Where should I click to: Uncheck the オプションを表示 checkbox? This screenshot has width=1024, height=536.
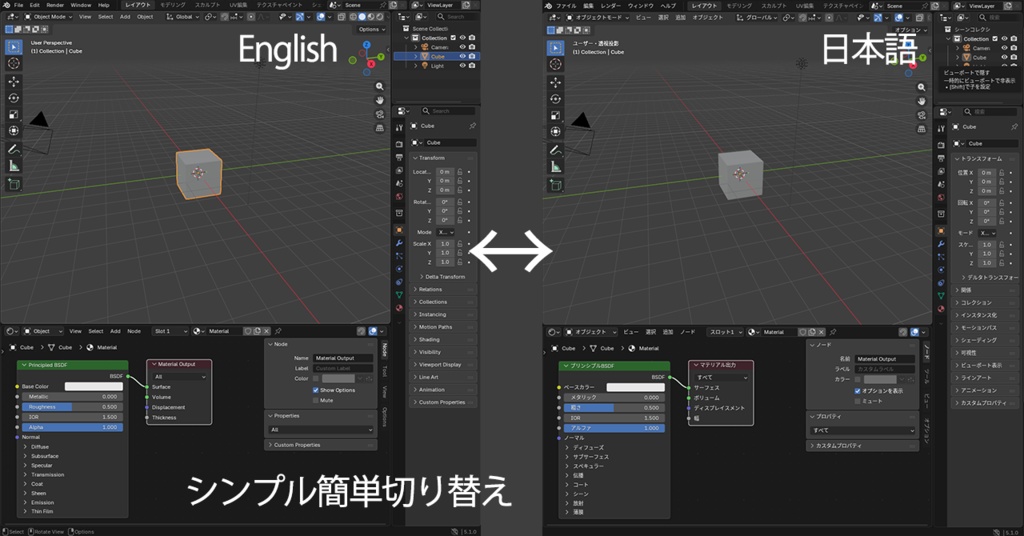coord(857,390)
